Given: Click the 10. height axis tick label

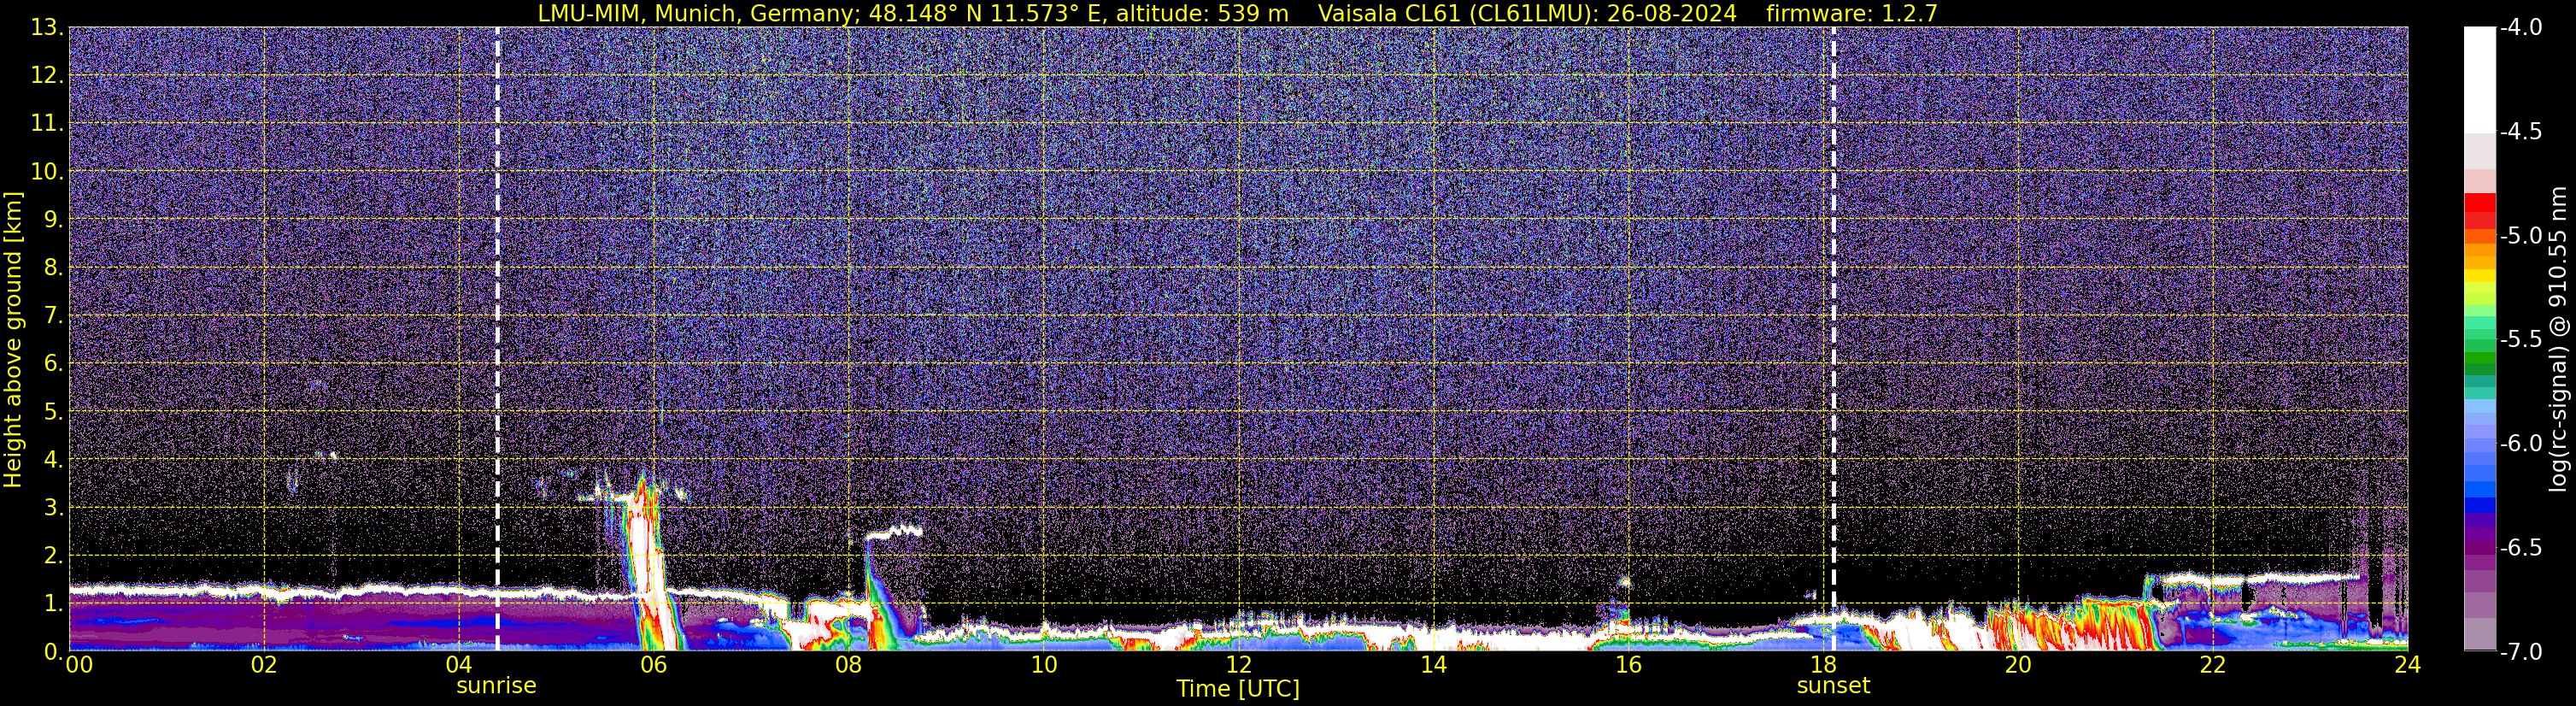Looking at the screenshot, I should [x=47, y=171].
